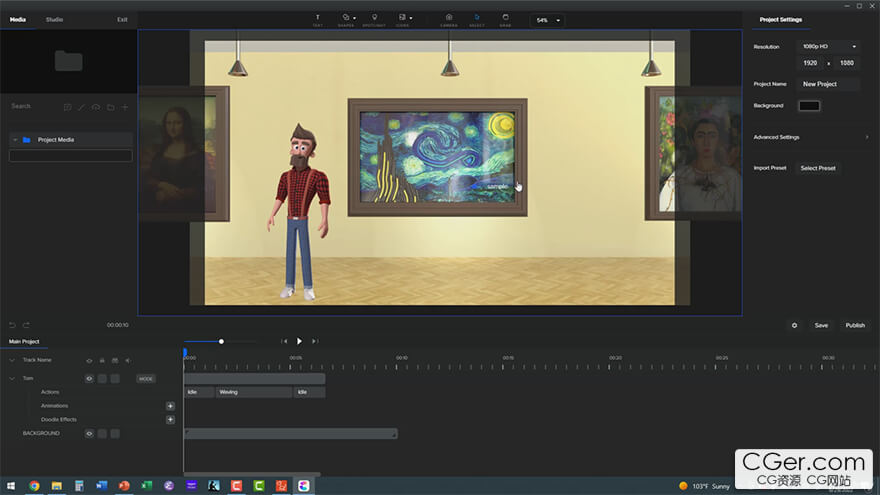Toggle visibility eye in Track Name header
Viewport: 880px width, 495px height.
89,360
